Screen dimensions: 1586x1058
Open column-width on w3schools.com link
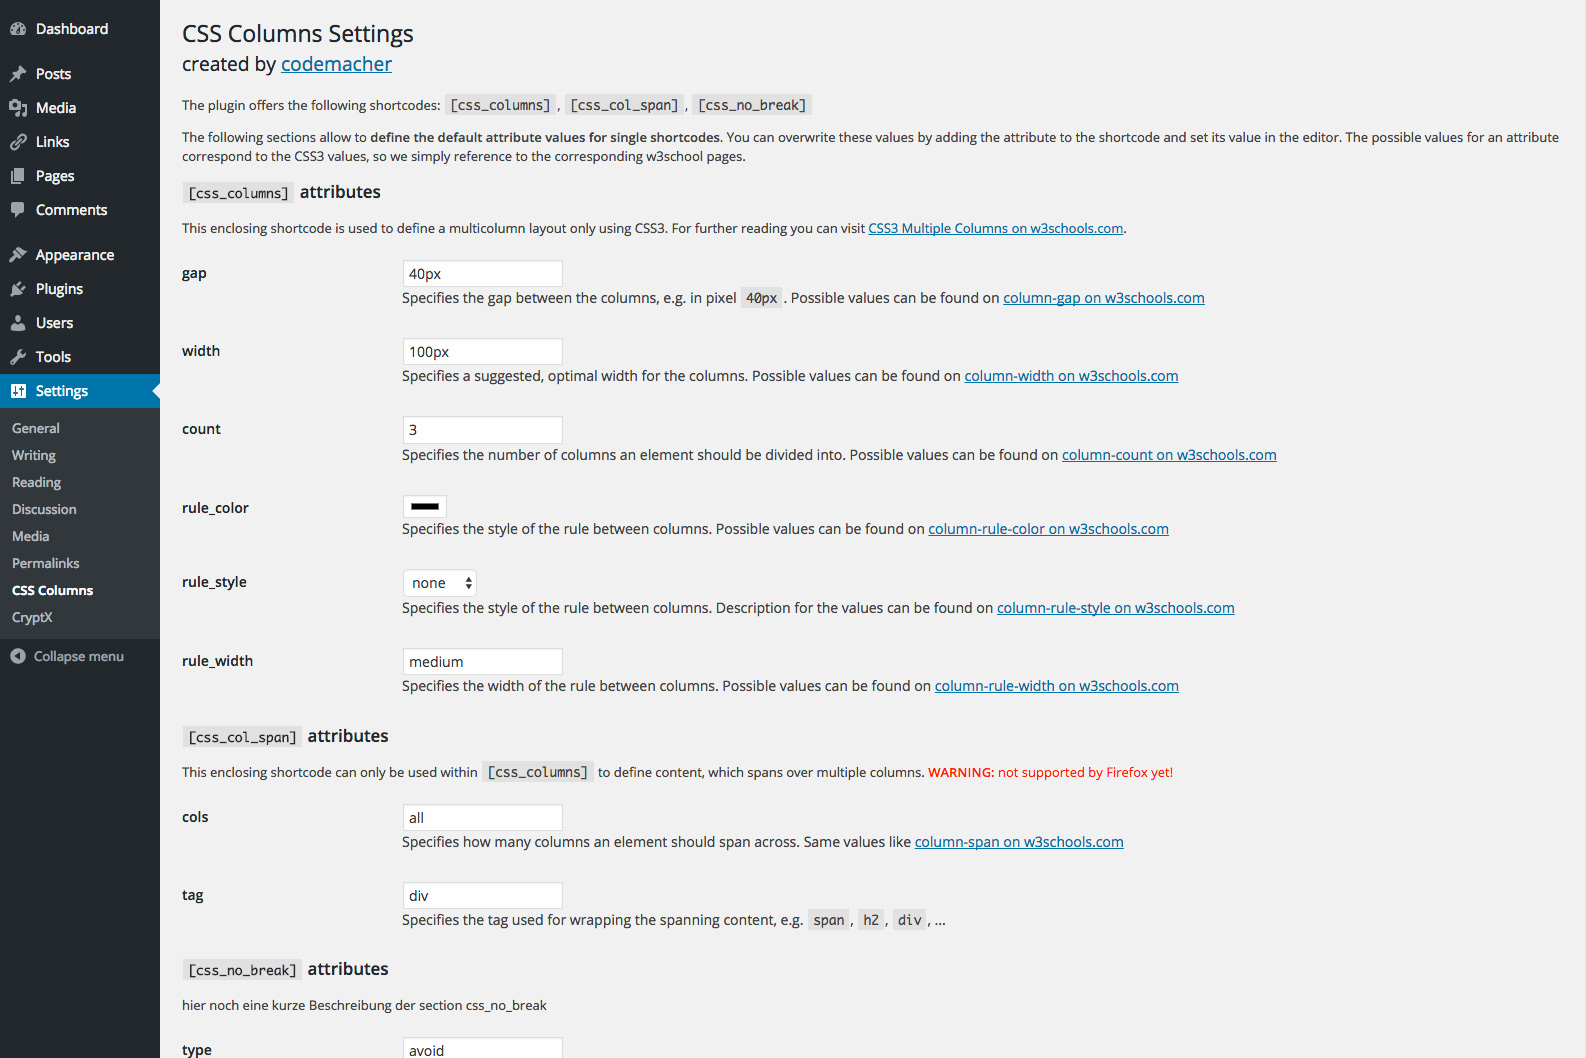(1071, 376)
